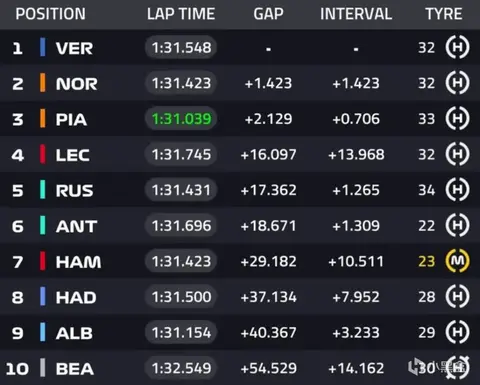The width and height of the screenshot is (480, 385).
Task: Click the green fastest lap 1:31.039 badge
Action: click(x=181, y=119)
